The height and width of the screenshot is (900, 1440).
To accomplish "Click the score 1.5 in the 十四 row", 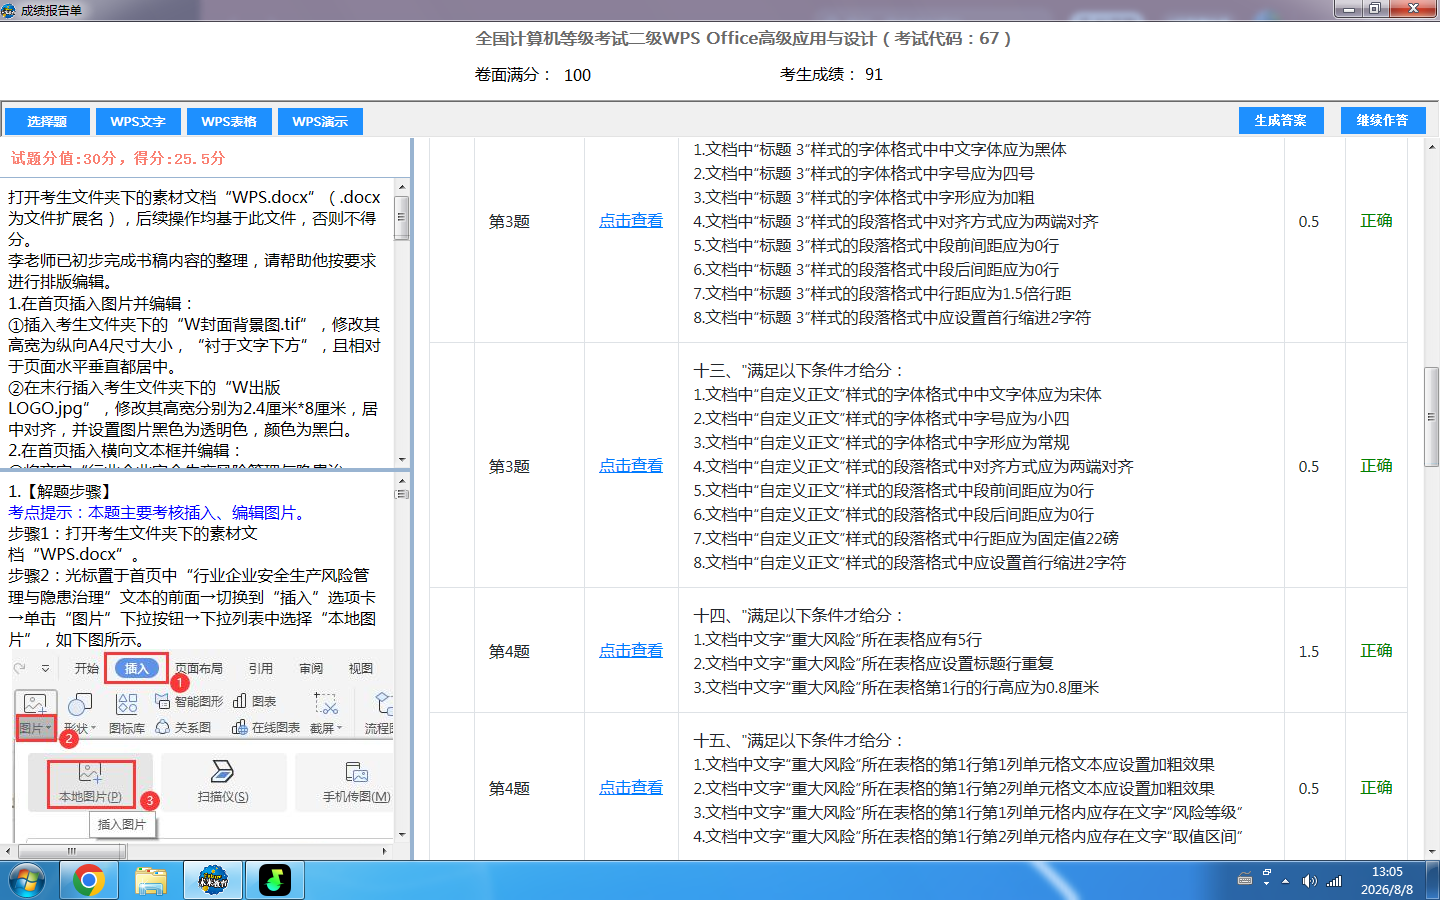I will 1309,651.
